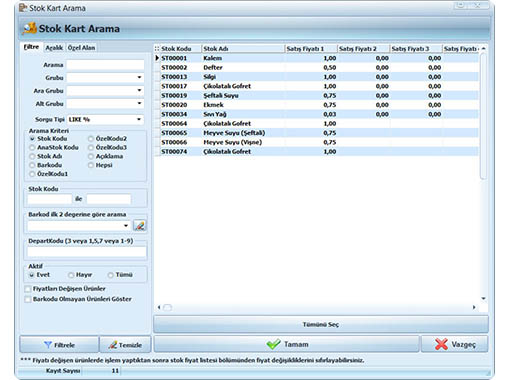Click the horizontal scroll right arrow
The image size is (510, 380).
tap(474, 307)
